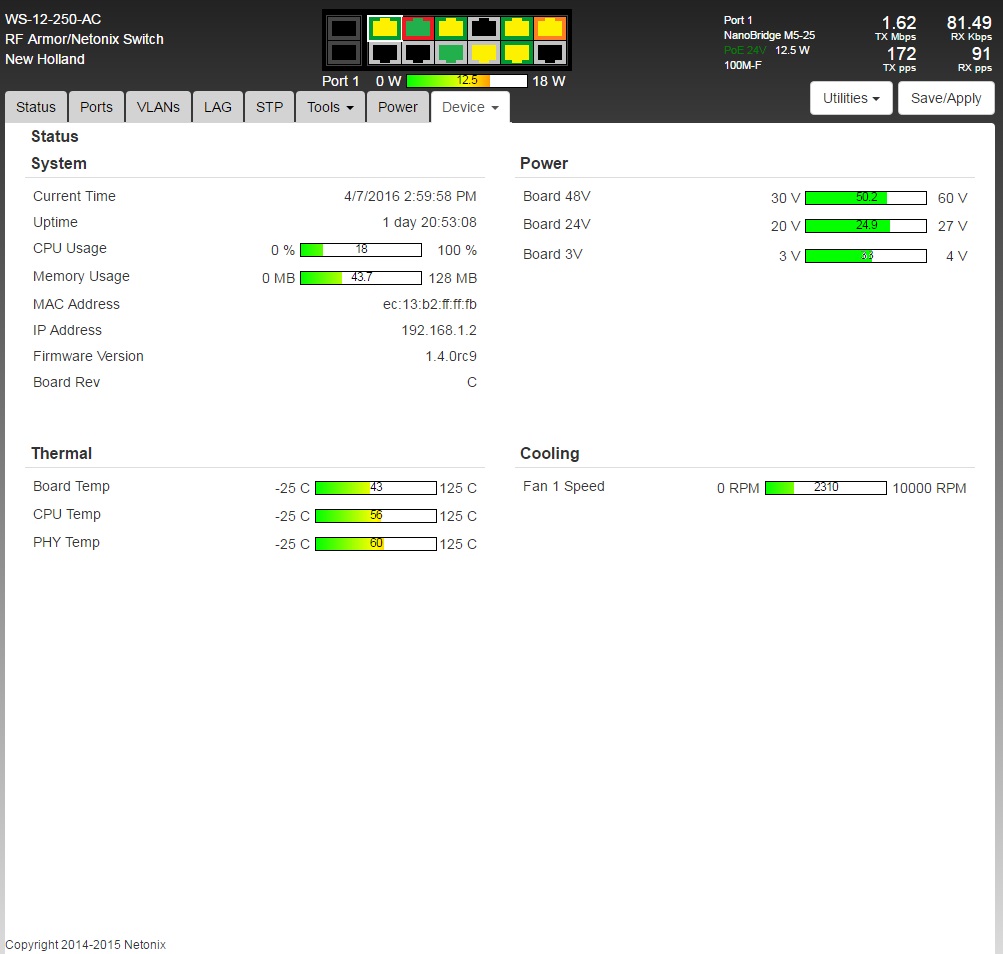Screen dimensions: 1003x954
Task: Open the Utilities dropdown
Action: pos(851,98)
